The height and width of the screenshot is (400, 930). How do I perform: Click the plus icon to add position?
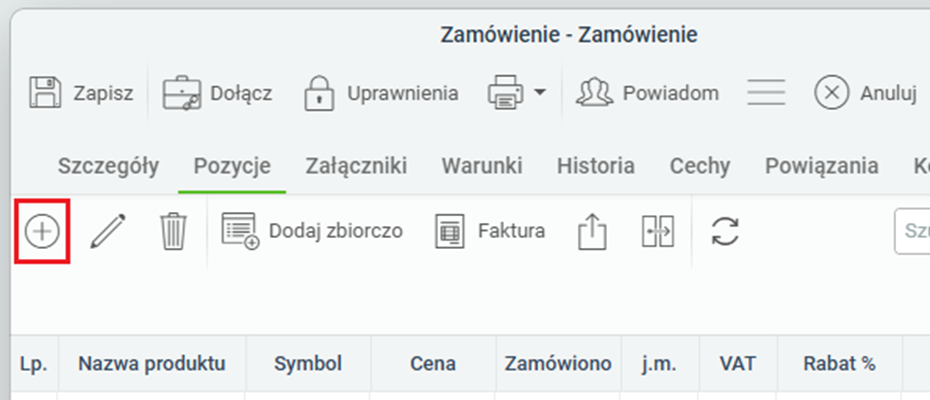[x=42, y=231]
